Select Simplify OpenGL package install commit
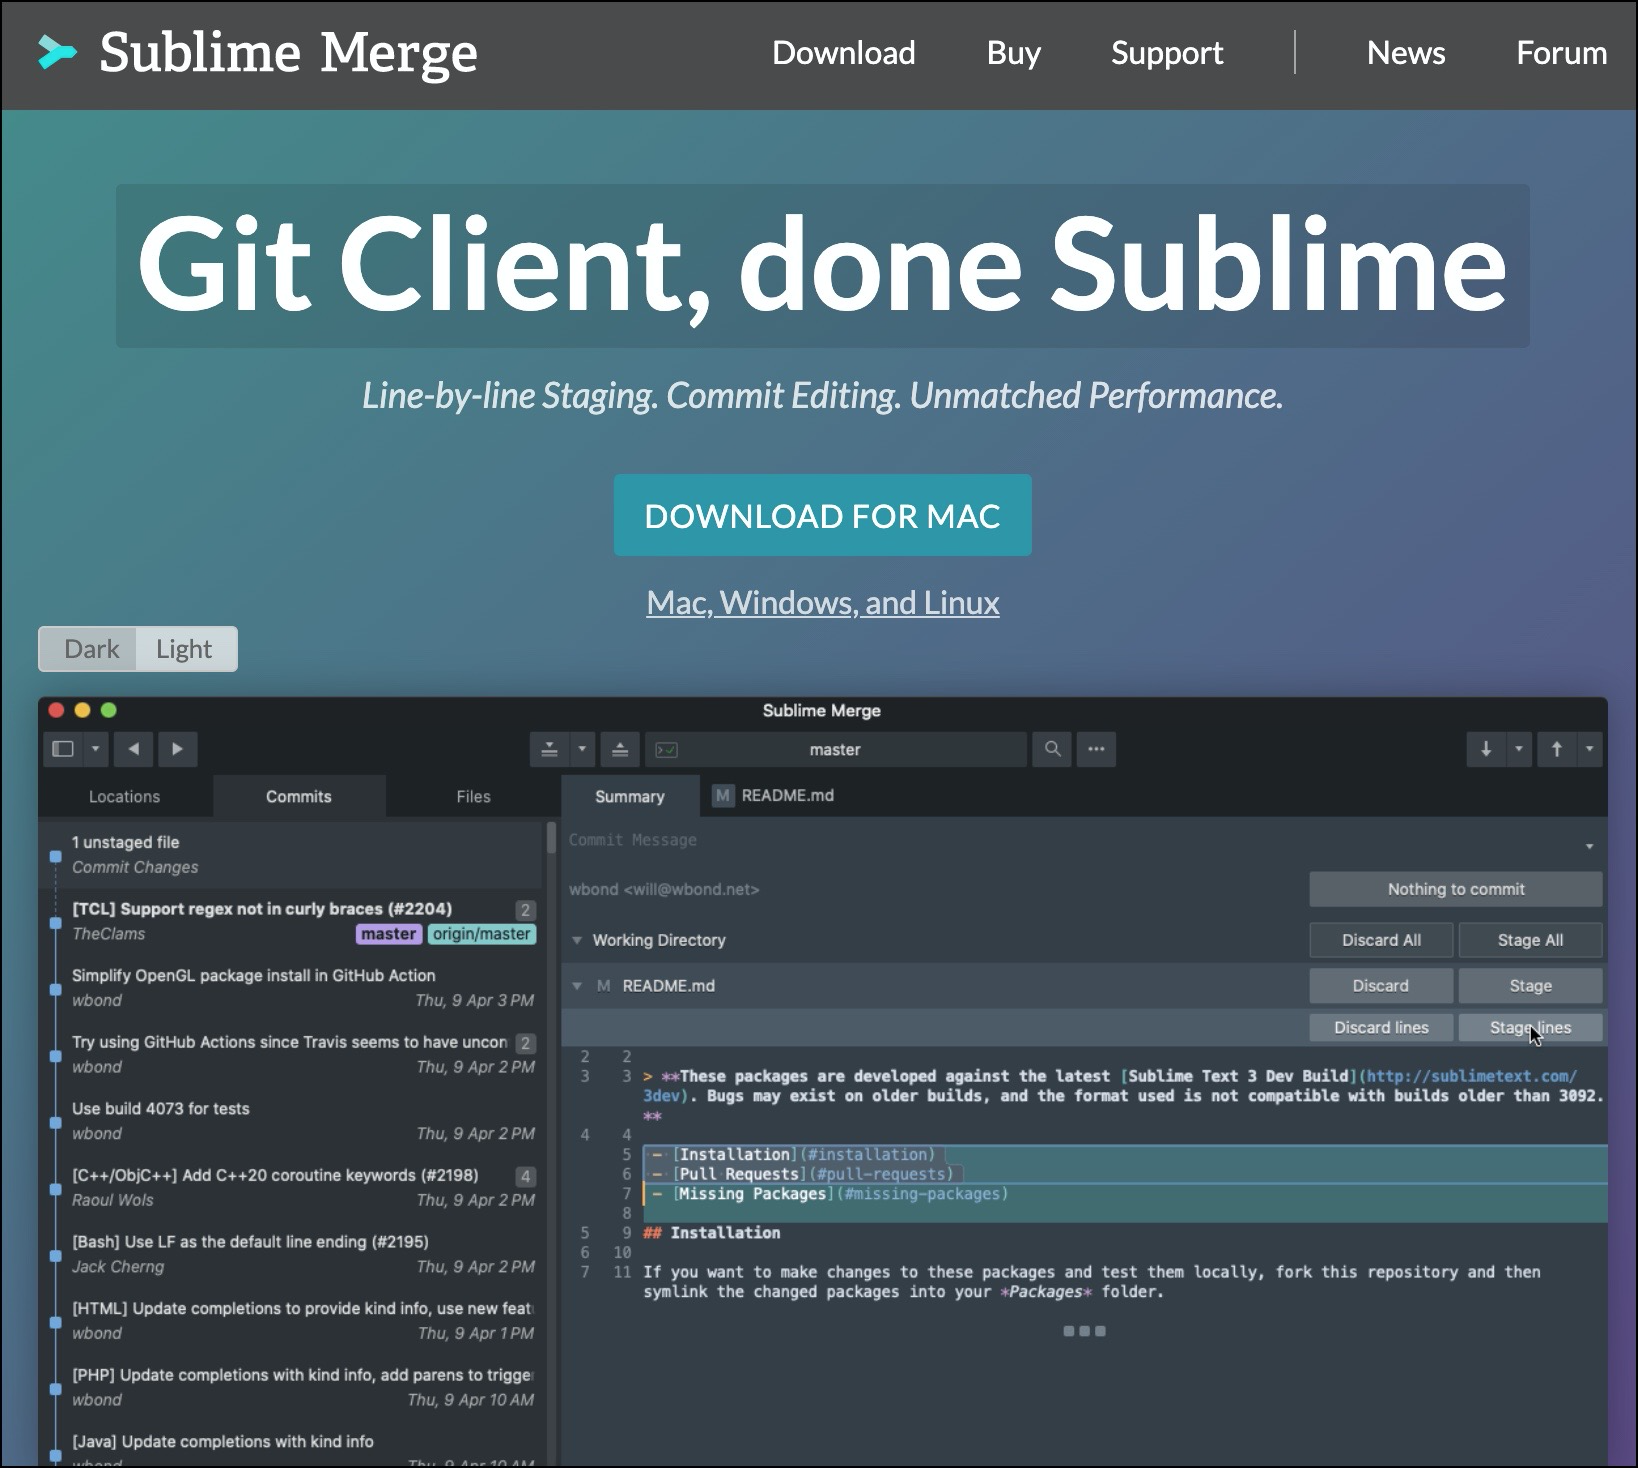This screenshot has width=1638, height=1468. (292, 988)
